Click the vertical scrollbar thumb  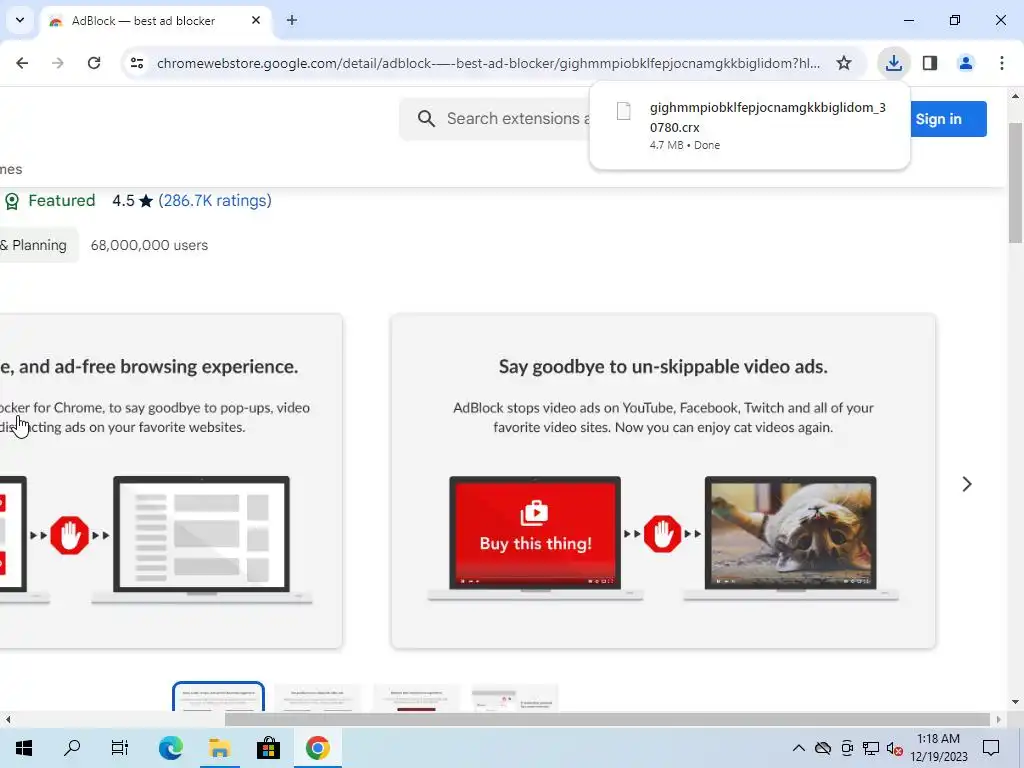click(1016, 183)
